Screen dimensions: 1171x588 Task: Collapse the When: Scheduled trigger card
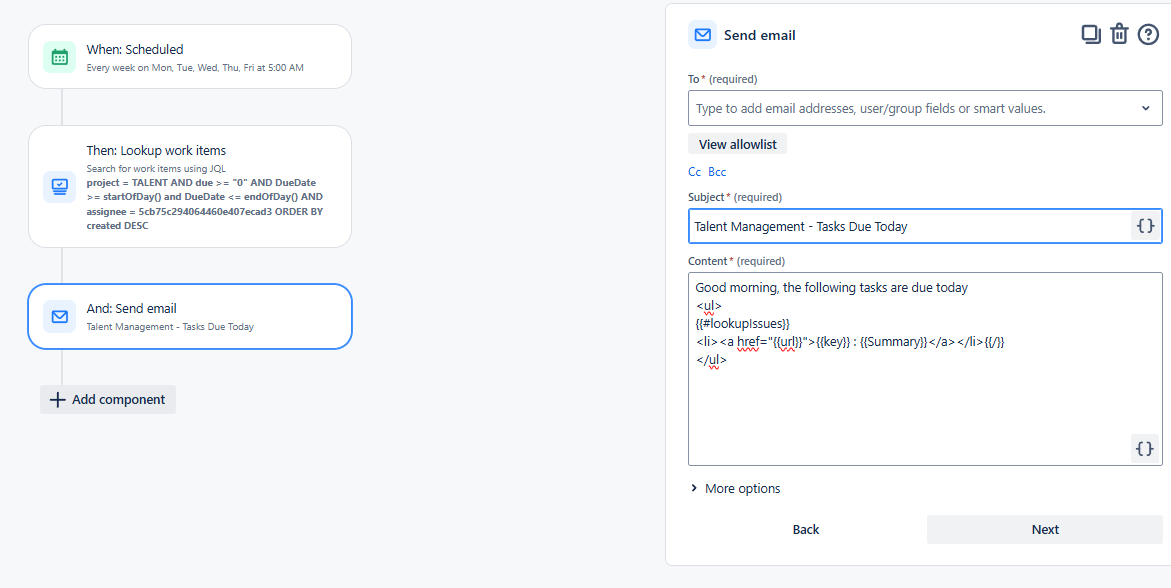(x=190, y=57)
